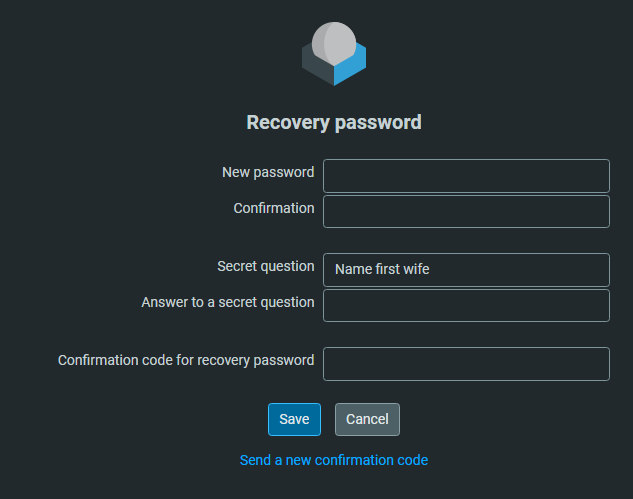The width and height of the screenshot is (633, 499).
Task: Click the 'New password' label
Action: [268, 172]
